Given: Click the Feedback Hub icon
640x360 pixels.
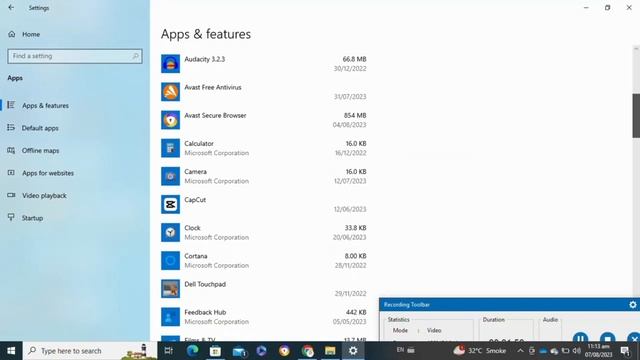Looking at the screenshot, I should 170,317.
